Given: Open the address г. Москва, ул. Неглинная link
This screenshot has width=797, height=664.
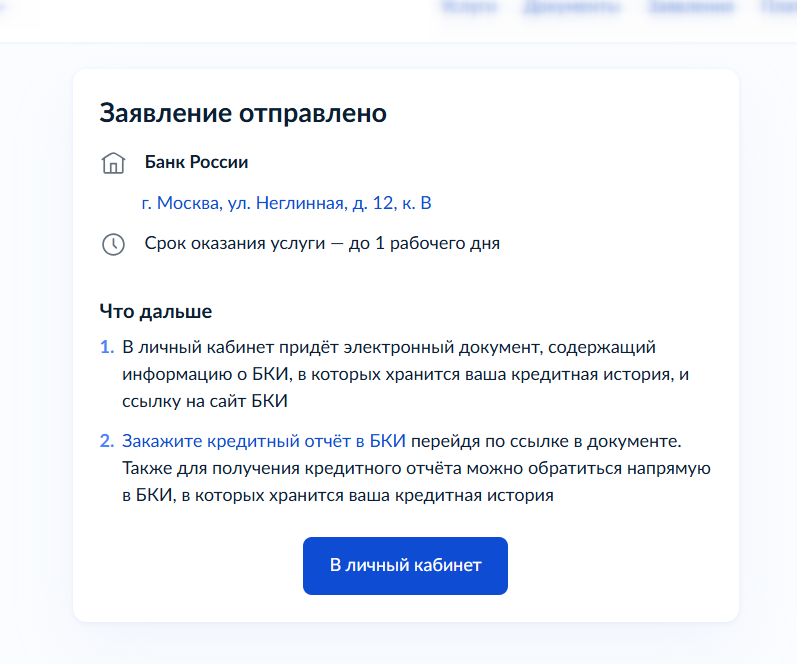Looking at the screenshot, I should [x=286, y=203].
